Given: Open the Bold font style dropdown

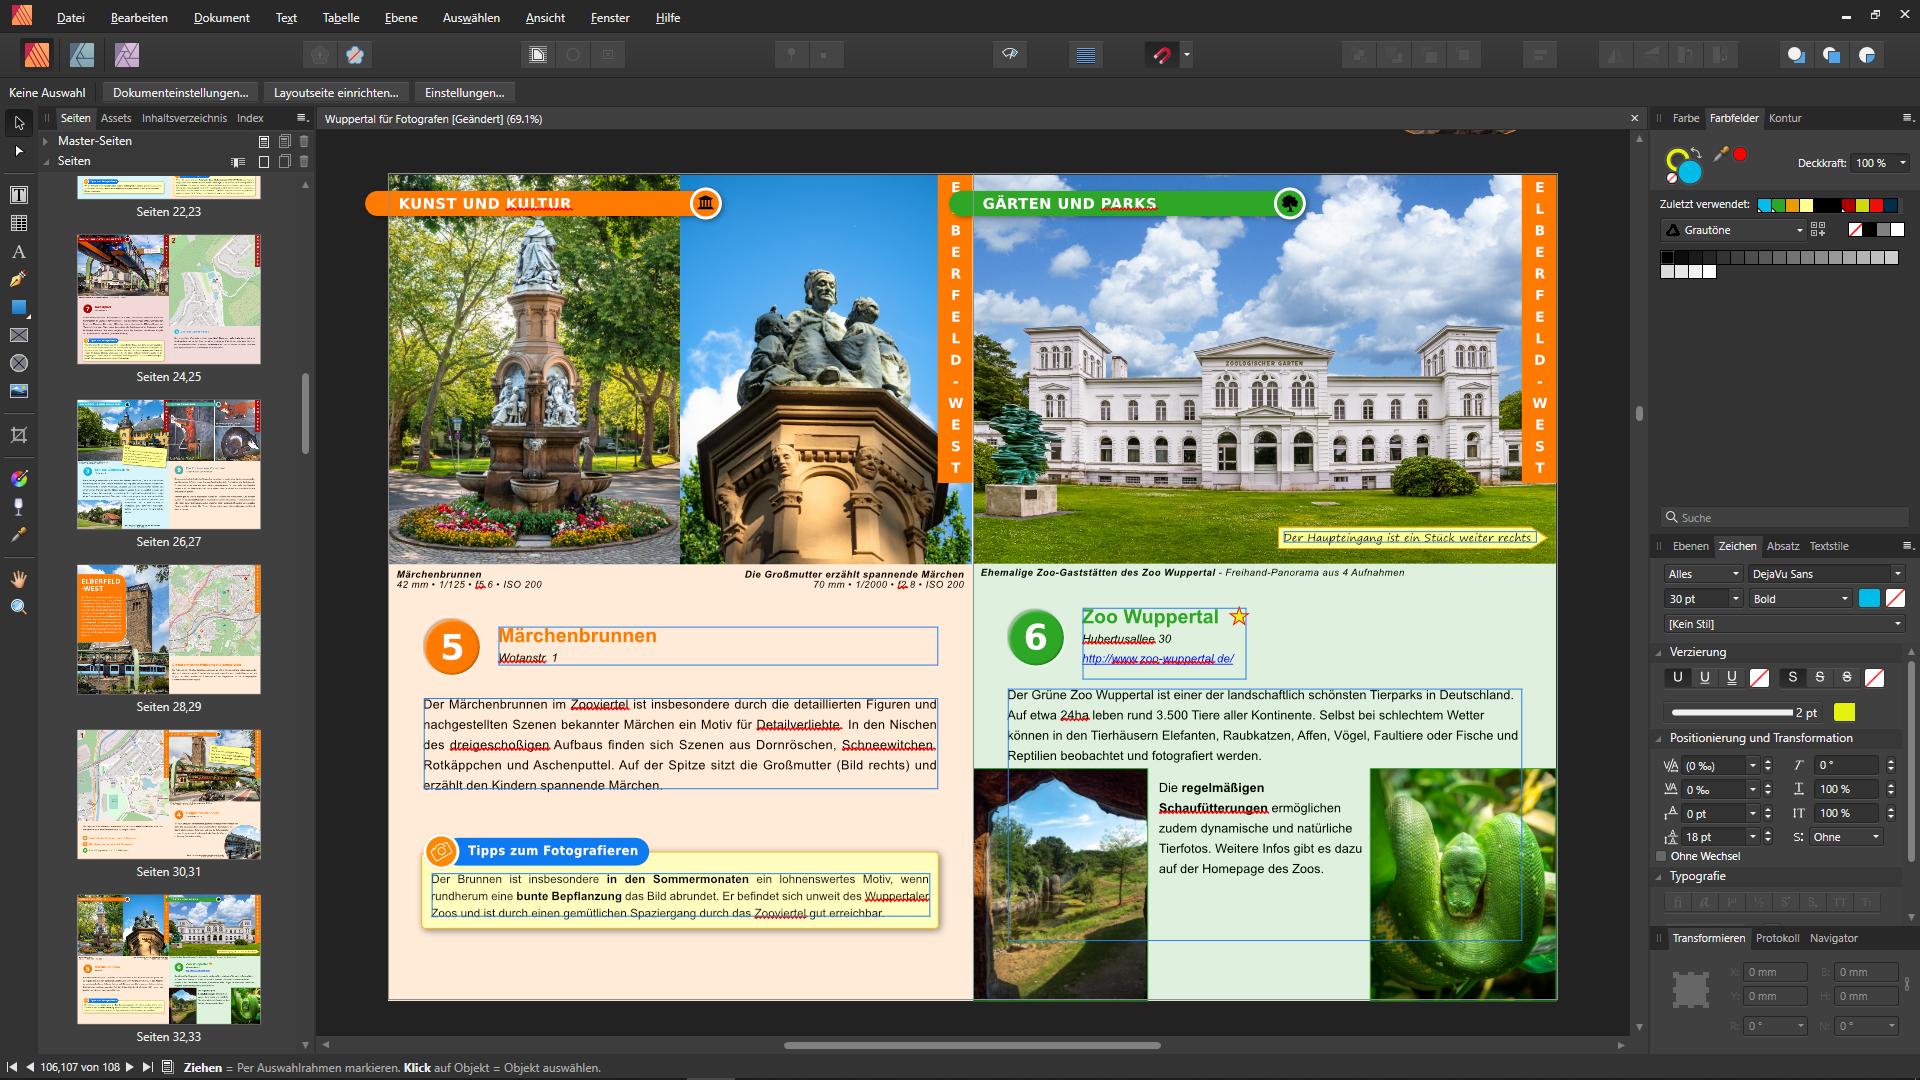Looking at the screenshot, I should click(x=1800, y=599).
